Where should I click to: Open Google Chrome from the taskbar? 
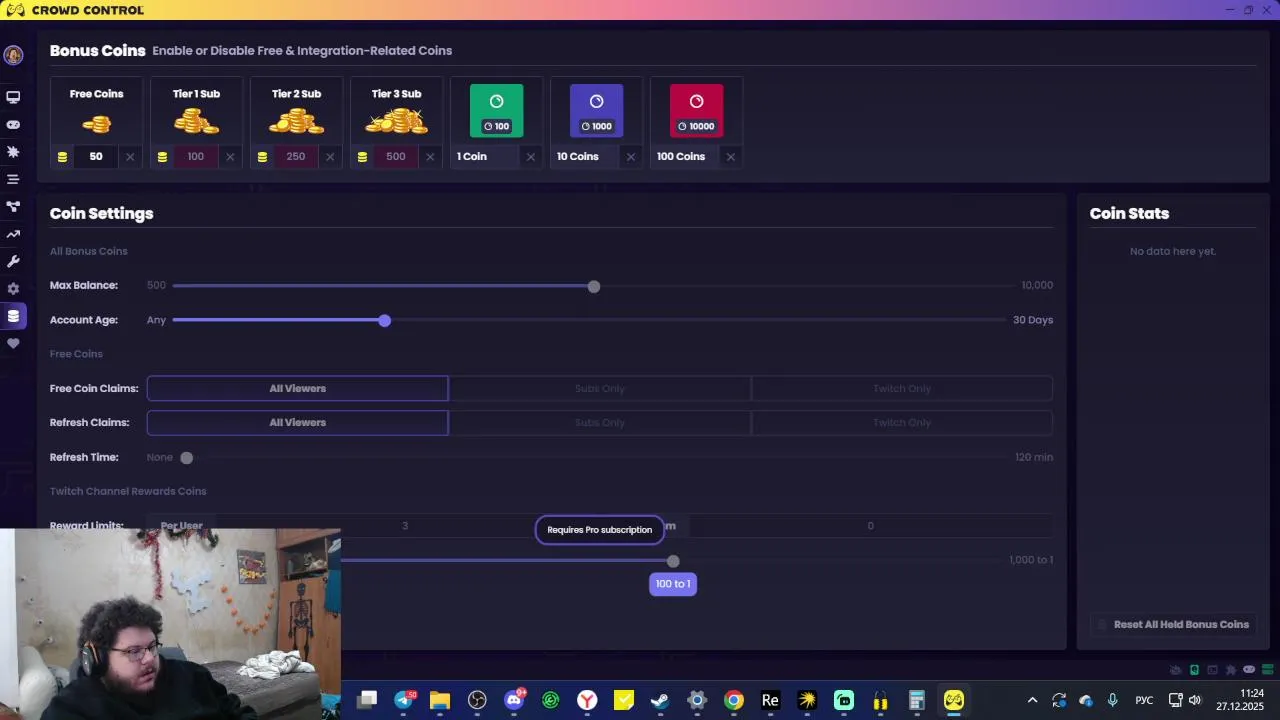[734, 700]
